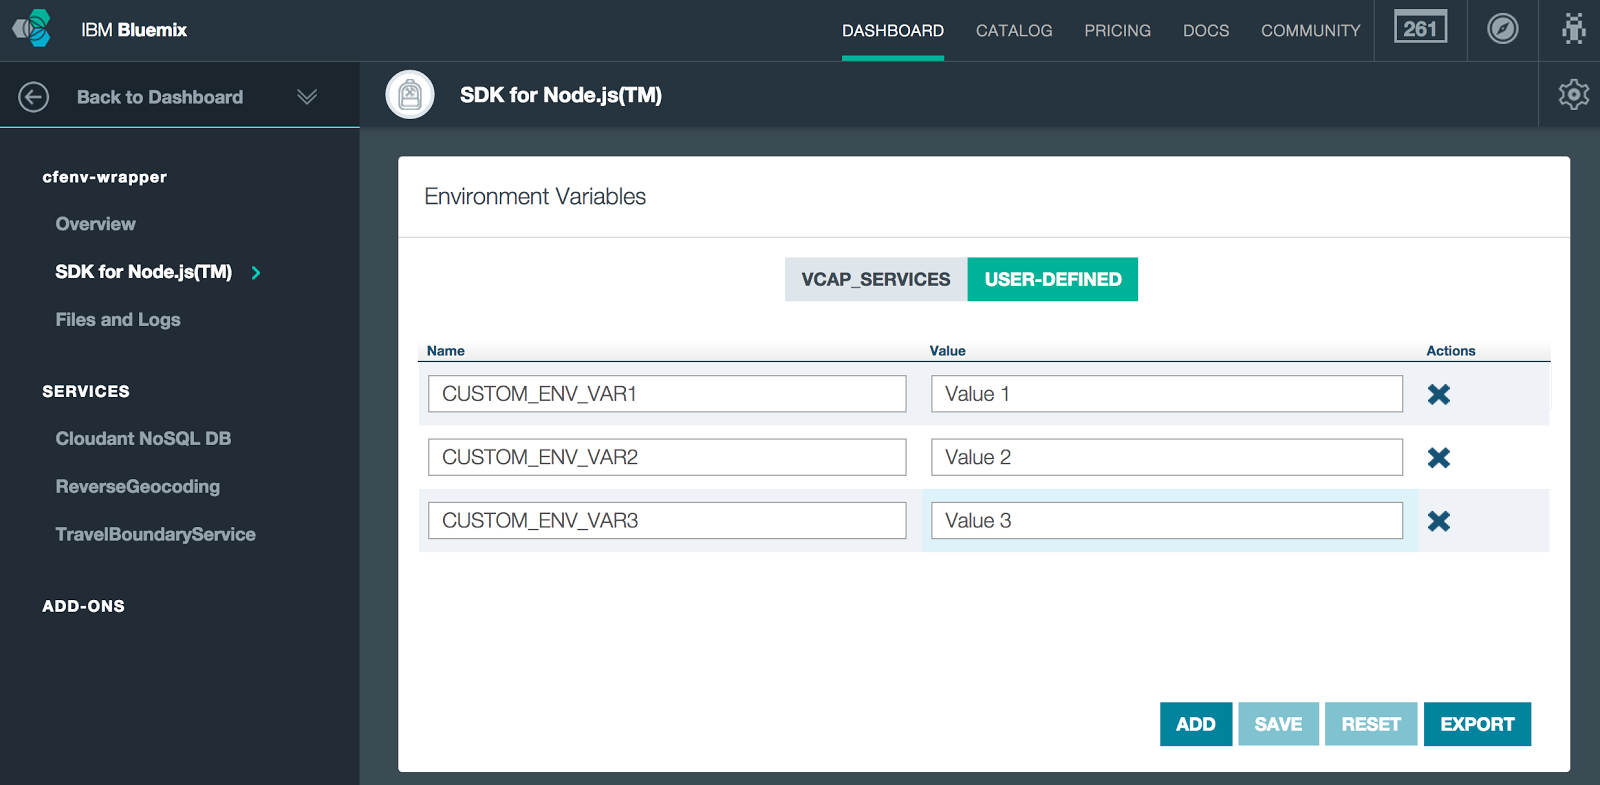Image resolution: width=1600 pixels, height=785 pixels.
Task: Click the Value 1 input field
Action: click(1167, 394)
